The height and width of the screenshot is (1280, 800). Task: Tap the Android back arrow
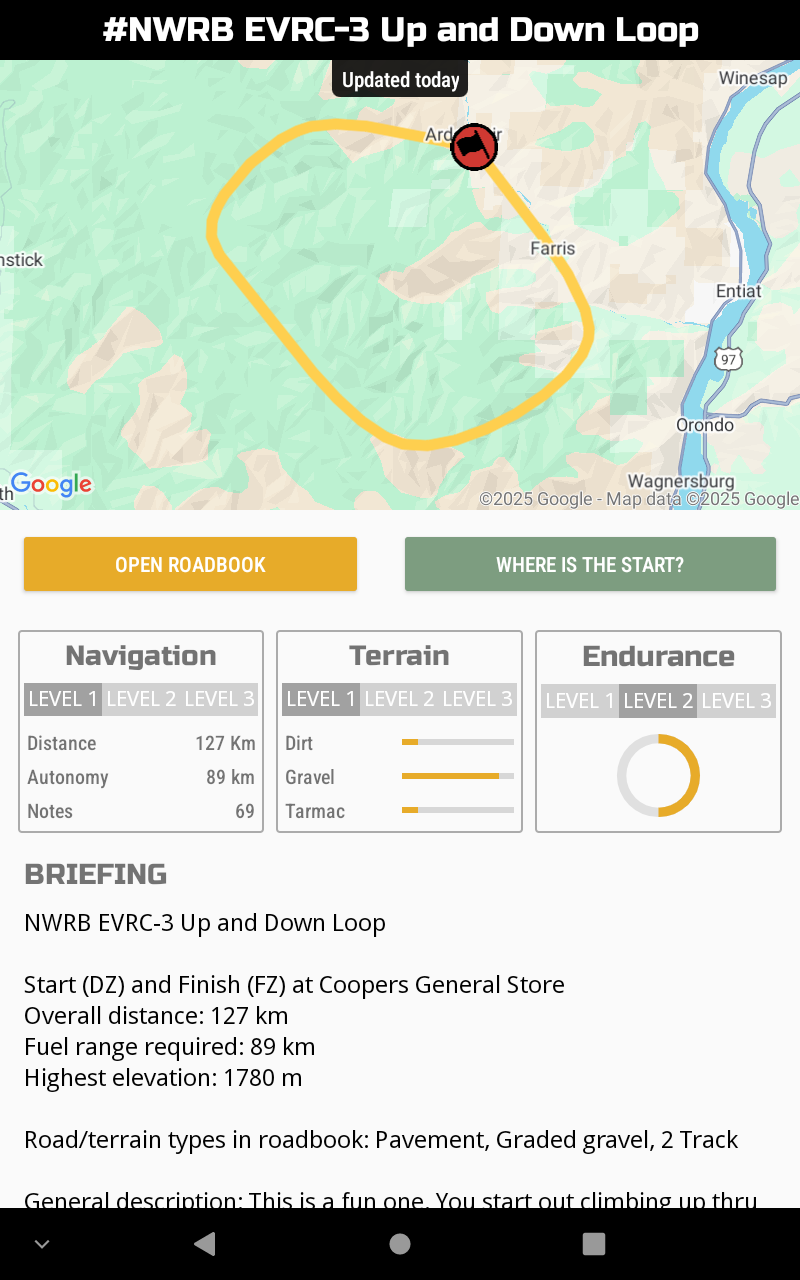click(204, 1243)
